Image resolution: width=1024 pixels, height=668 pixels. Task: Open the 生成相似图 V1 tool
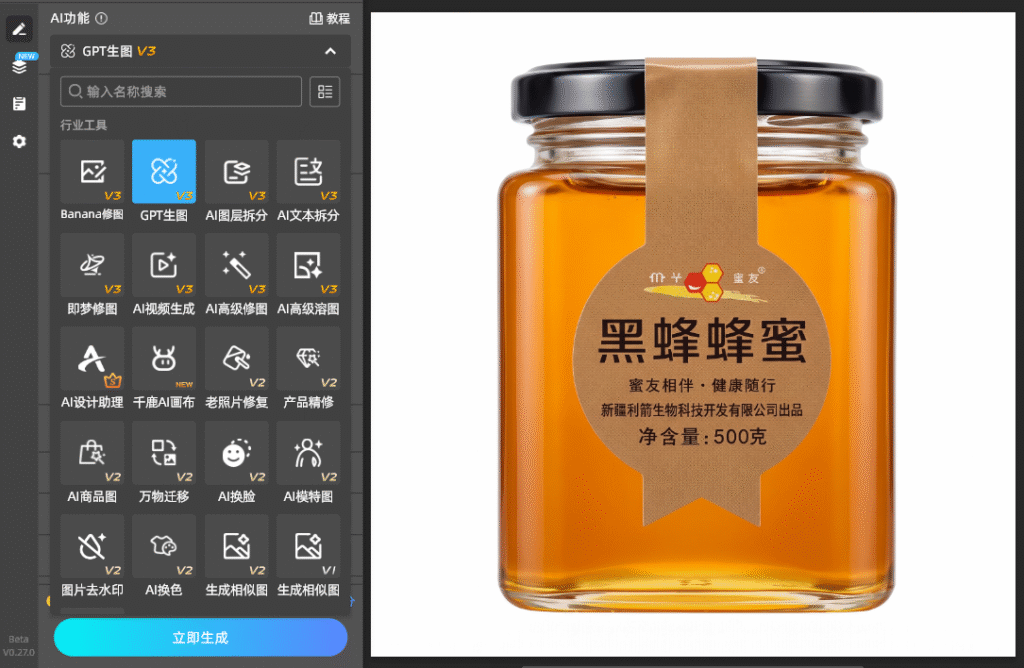[308, 546]
